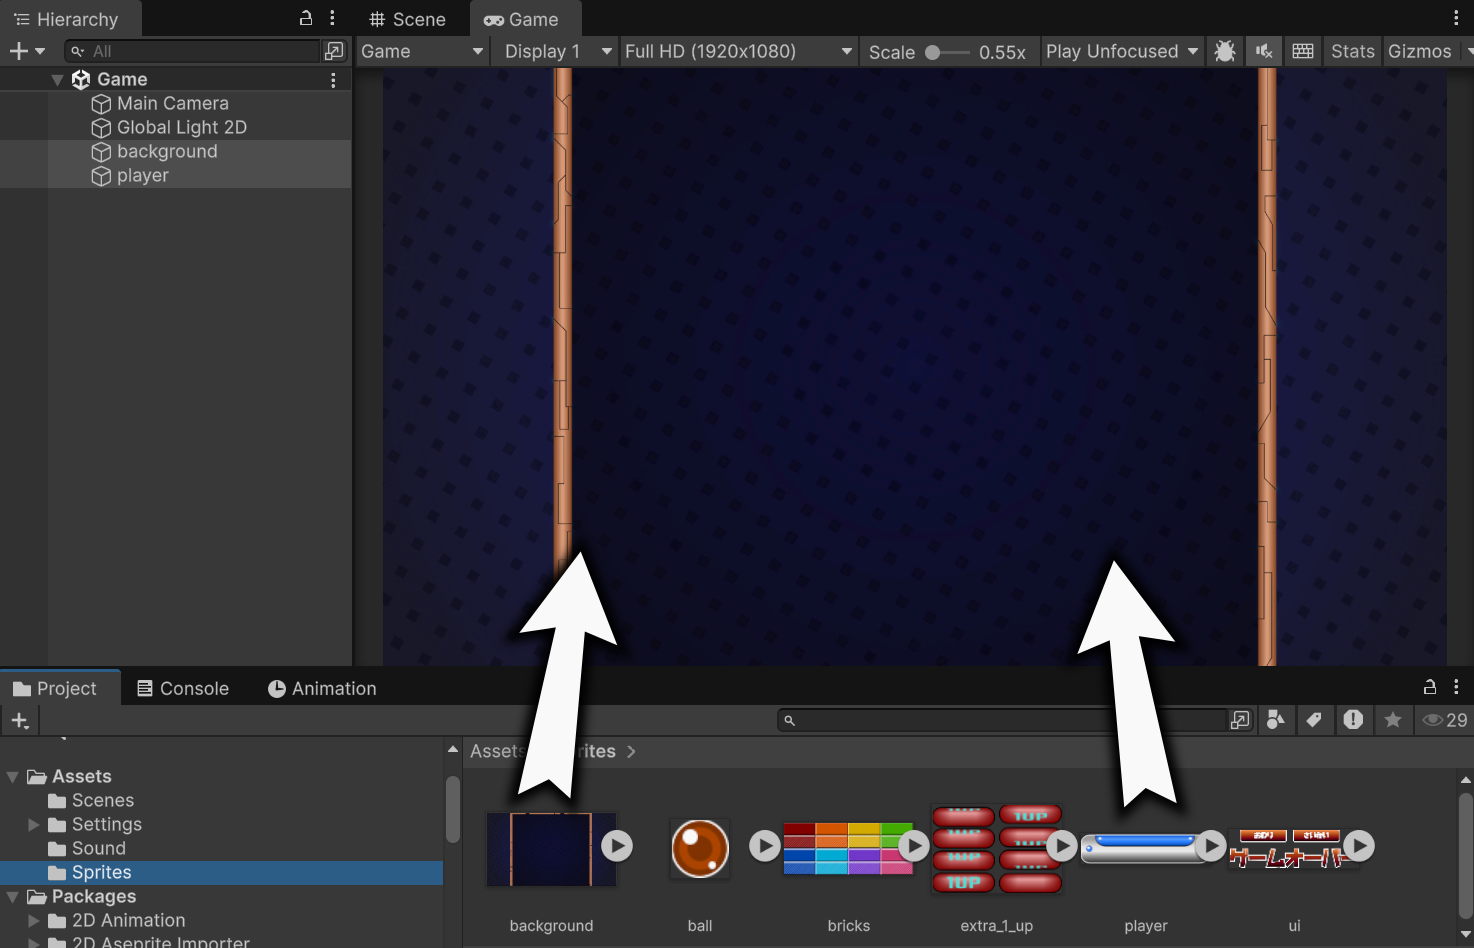1474x948 pixels.
Task: Click the Sound folder icon
Action: point(57,849)
